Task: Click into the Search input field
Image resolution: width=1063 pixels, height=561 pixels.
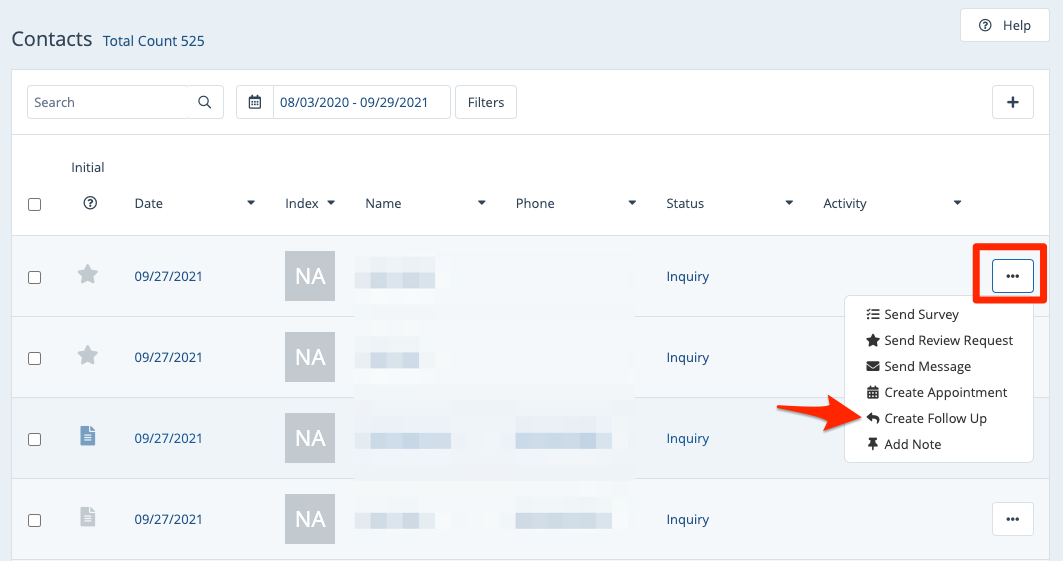Action: (x=108, y=102)
